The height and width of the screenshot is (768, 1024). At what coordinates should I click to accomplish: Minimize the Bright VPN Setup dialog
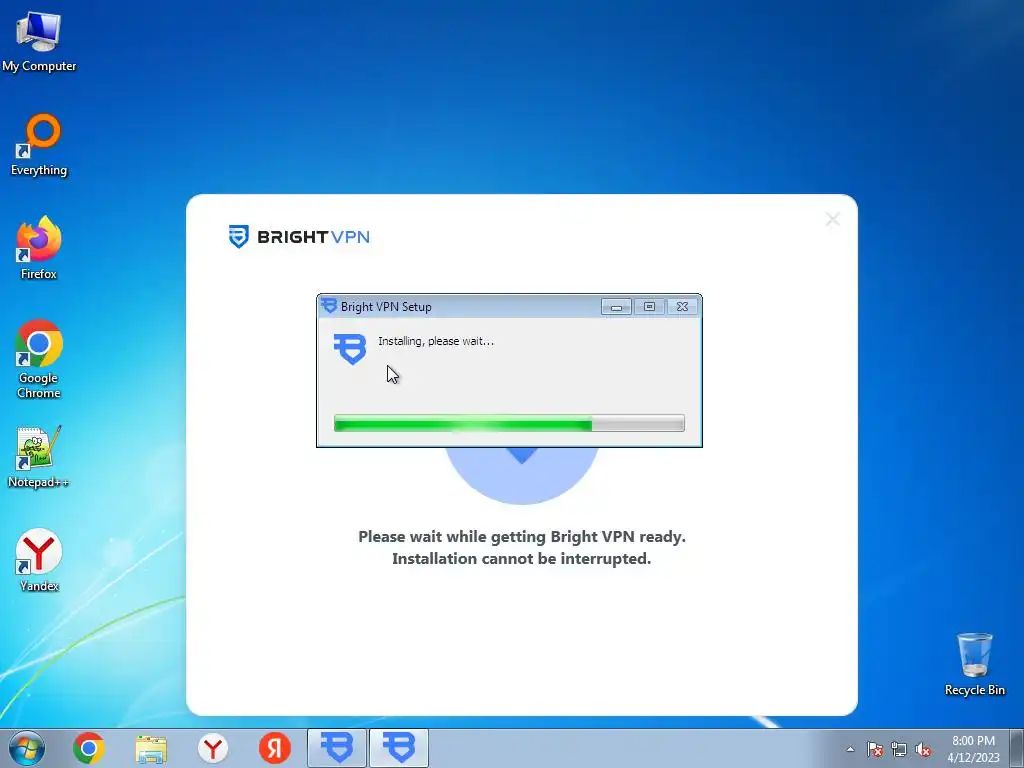pyautogui.click(x=616, y=307)
